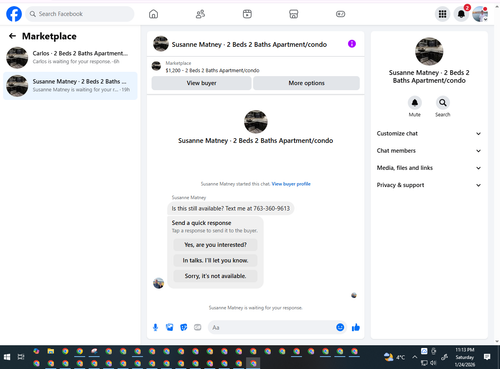Click the voice clip microphone icon
The image size is (500, 369).
pyautogui.click(x=155, y=327)
